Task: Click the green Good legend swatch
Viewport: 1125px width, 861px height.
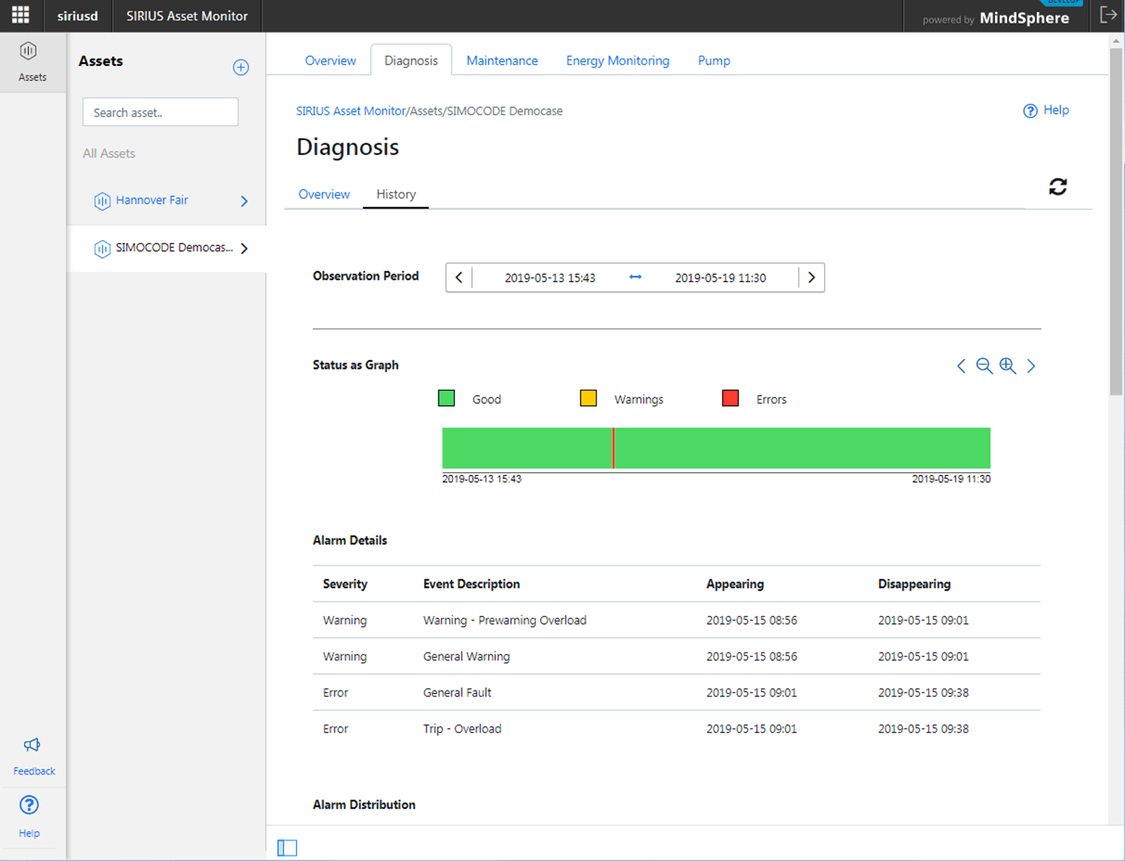Action: [446, 398]
